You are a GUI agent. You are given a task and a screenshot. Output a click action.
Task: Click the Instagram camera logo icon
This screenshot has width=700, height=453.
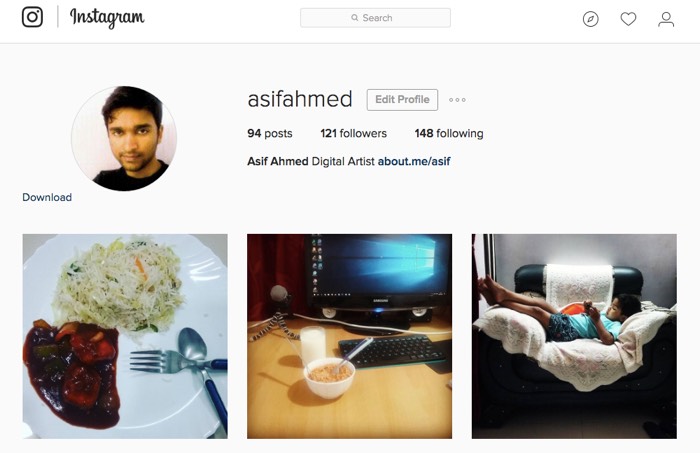point(33,17)
